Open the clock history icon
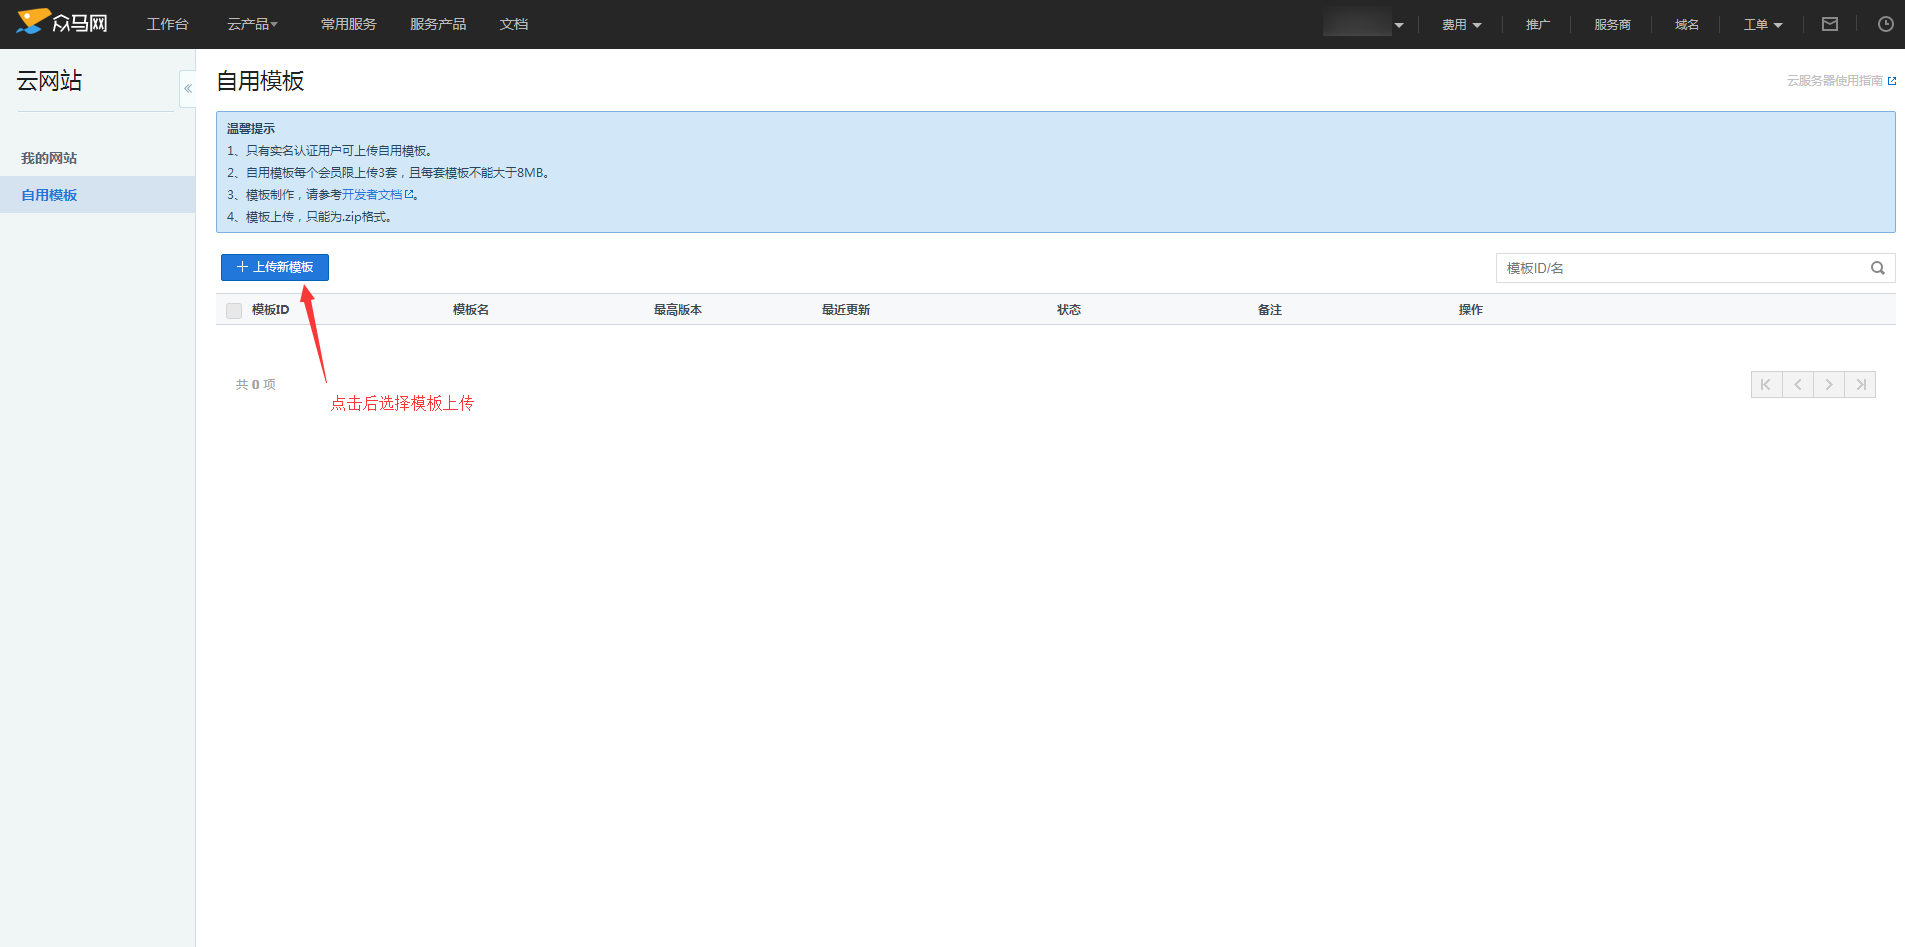Viewport: 1905px width, 947px height. (x=1886, y=24)
